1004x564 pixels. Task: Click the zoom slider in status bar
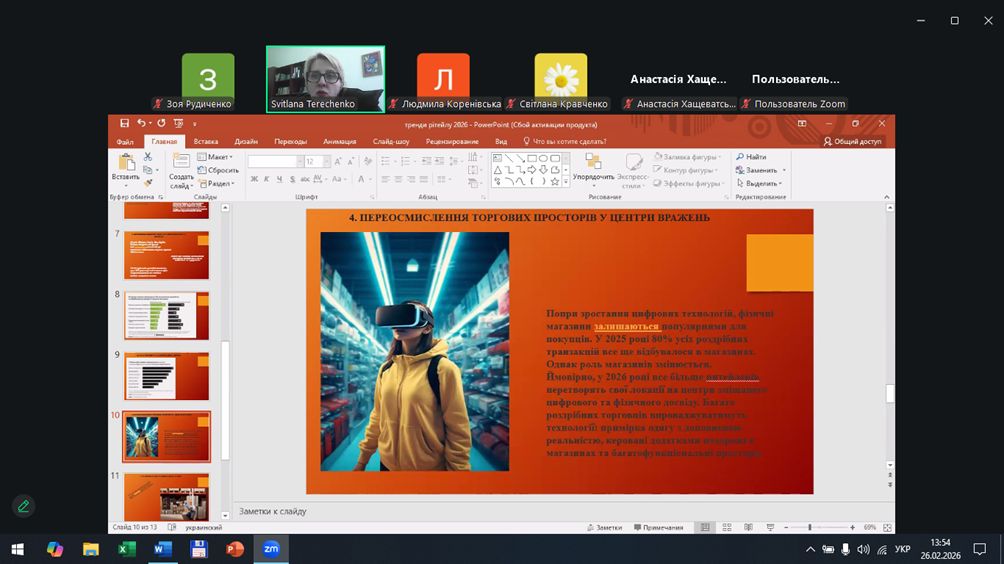(x=810, y=527)
